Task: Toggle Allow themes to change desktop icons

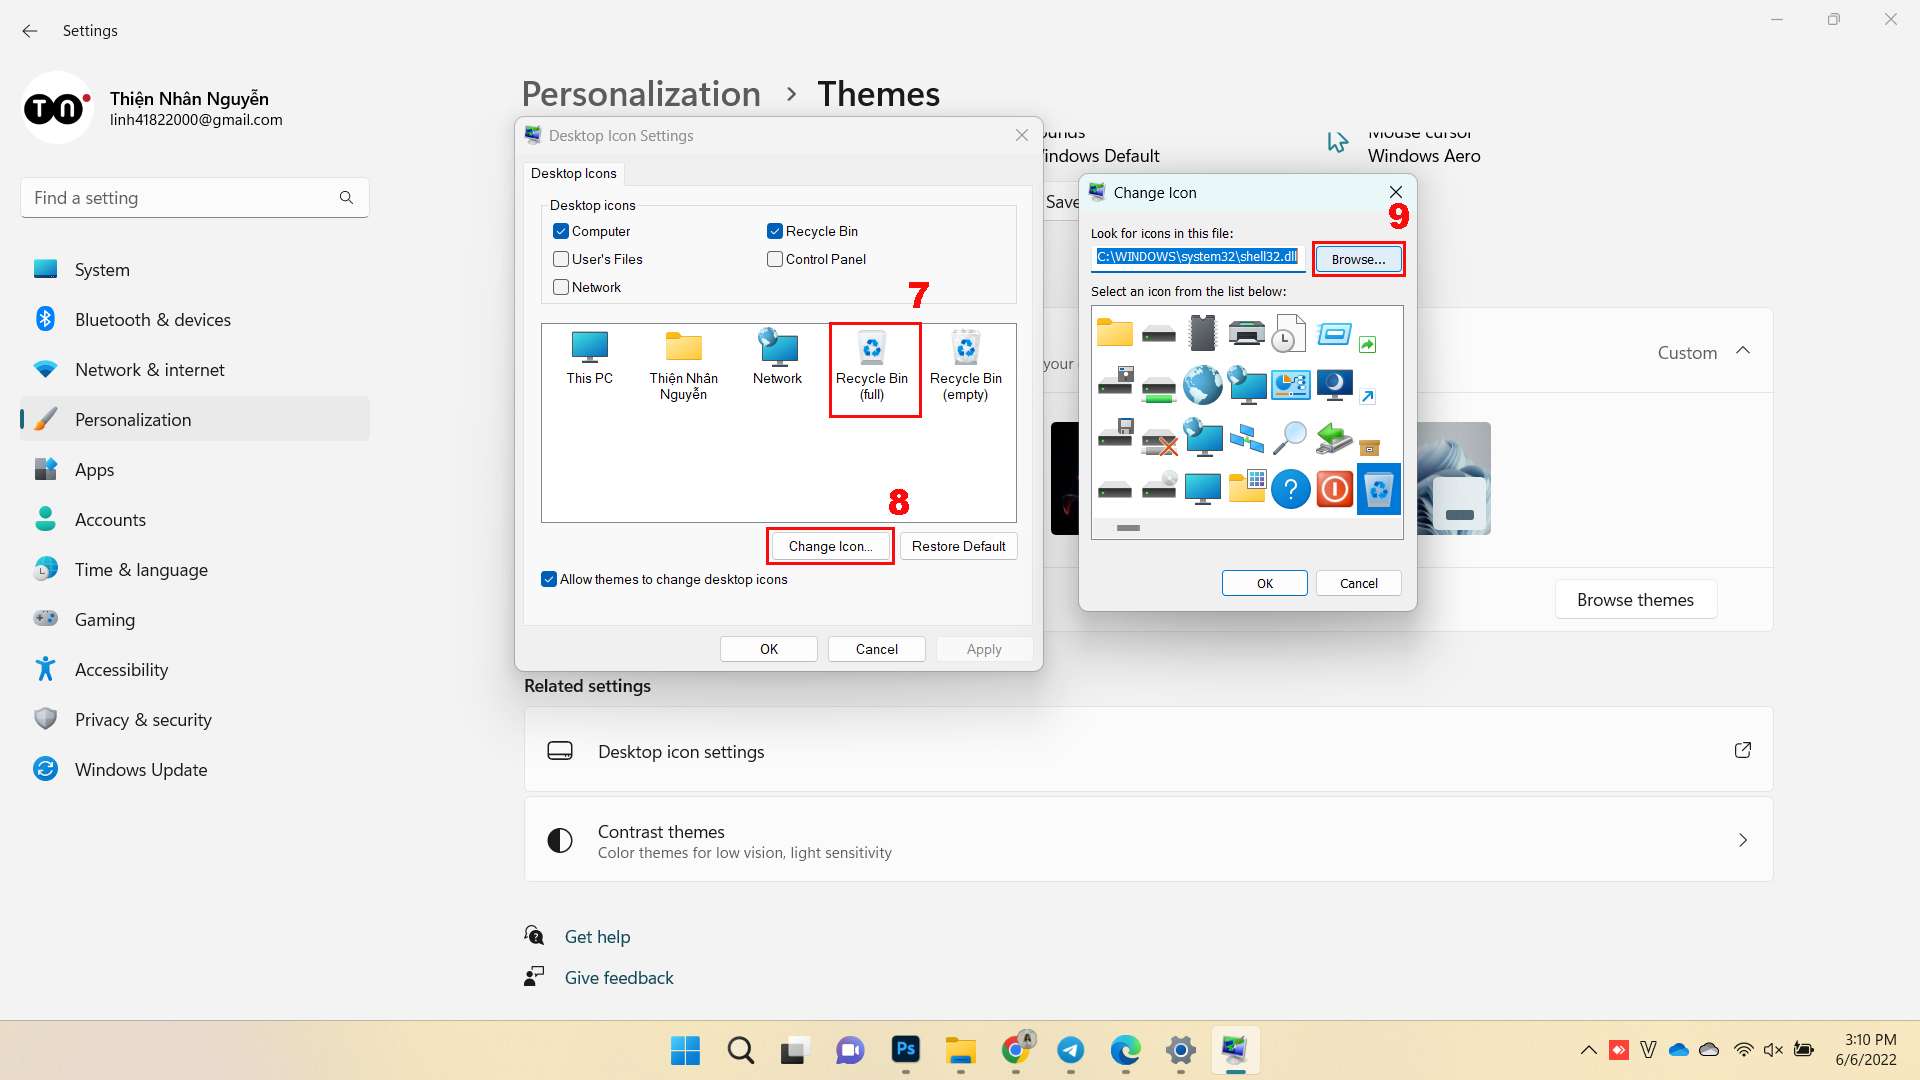Action: point(549,579)
